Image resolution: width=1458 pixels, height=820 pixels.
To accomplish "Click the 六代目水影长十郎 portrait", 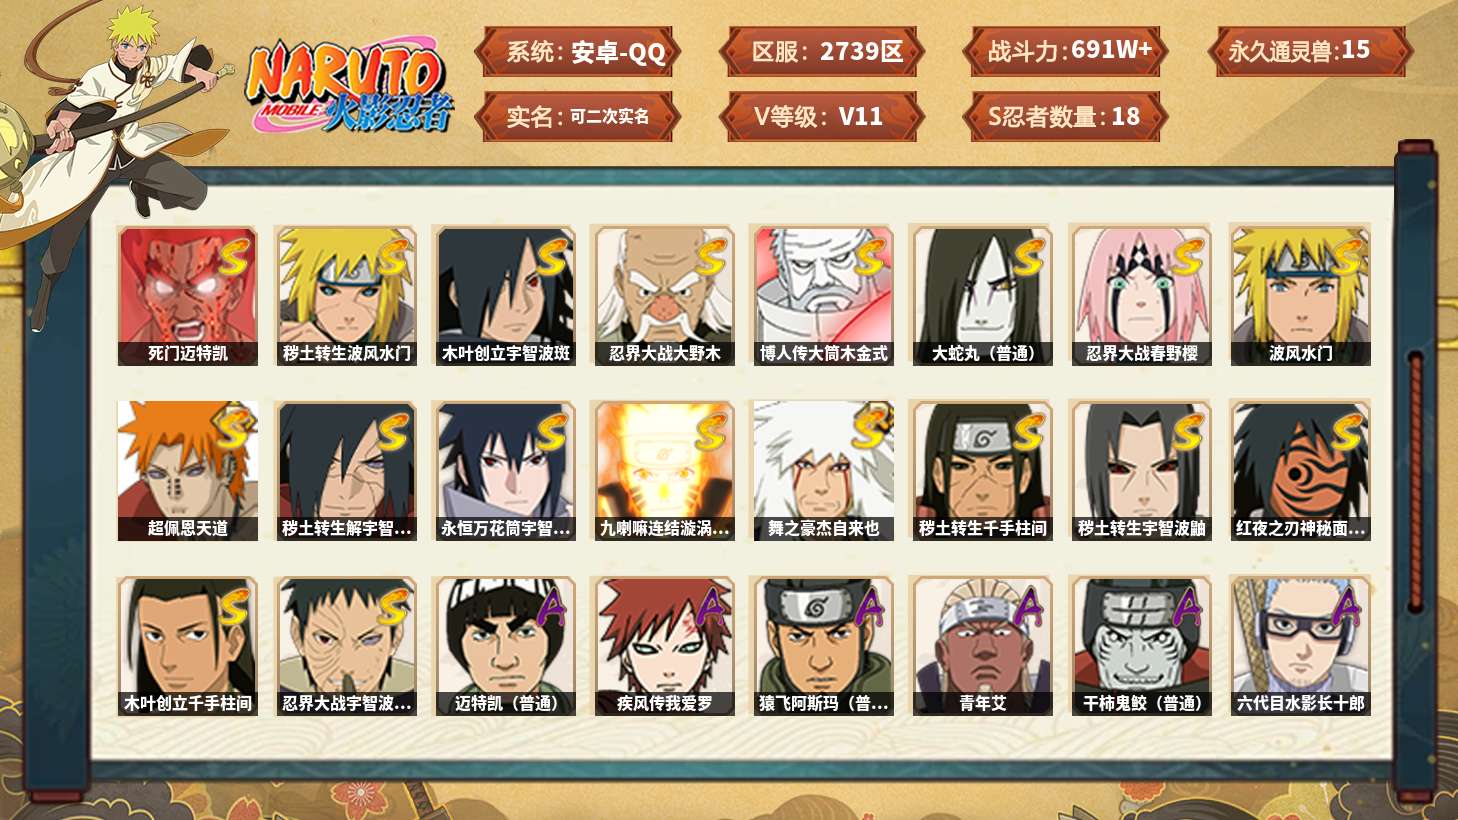I will click(1300, 646).
